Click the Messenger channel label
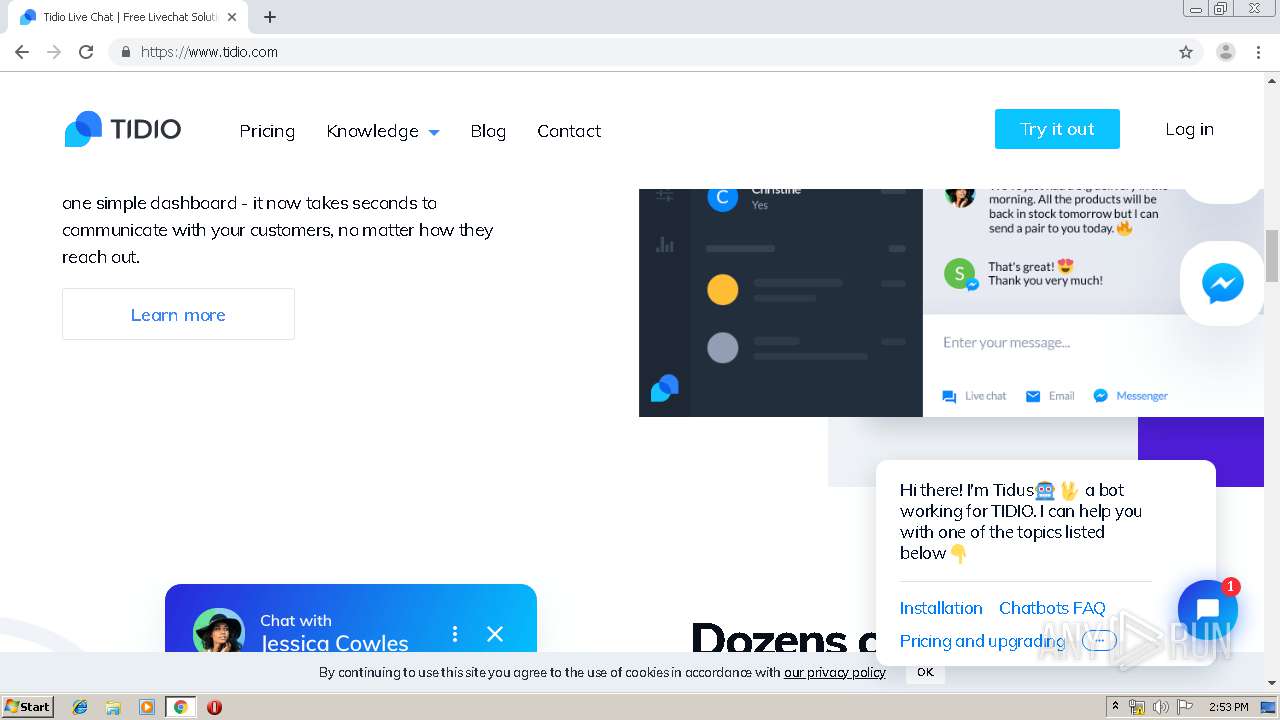The width and height of the screenshot is (1280, 720). tap(1142, 396)
